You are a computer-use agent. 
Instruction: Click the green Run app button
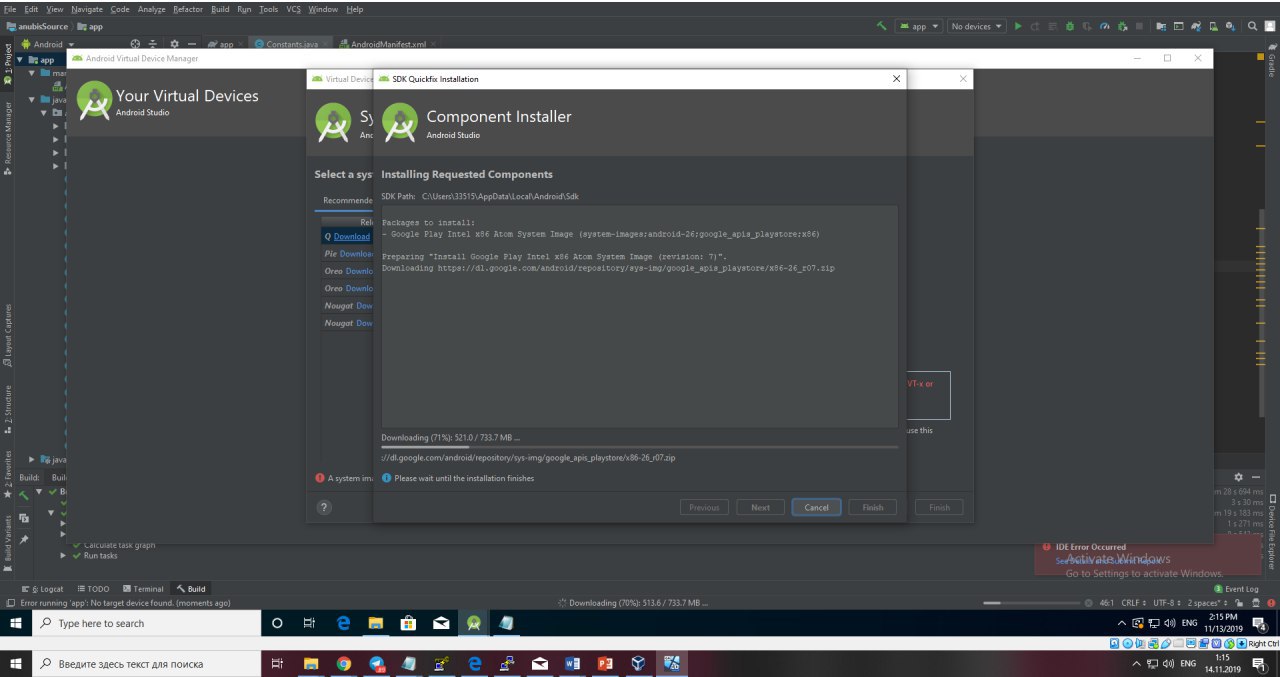tap(1018, 27)
